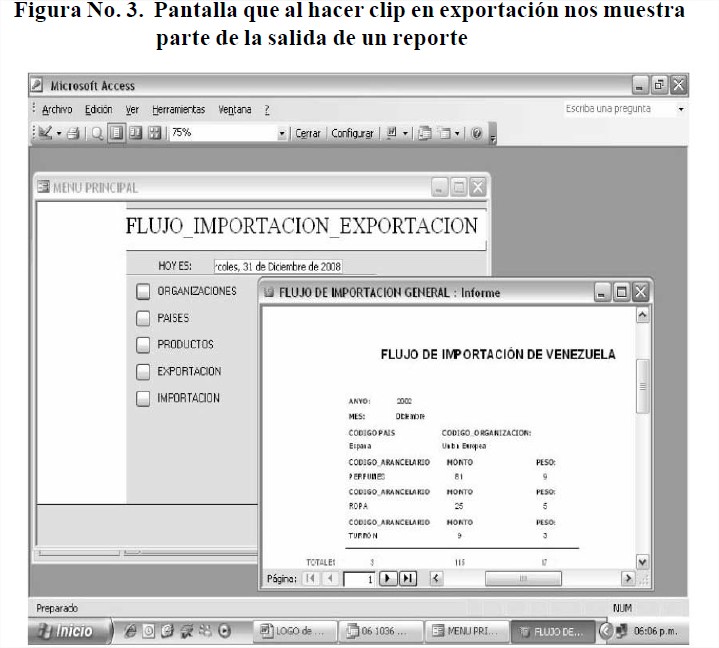The height and width of the screenshot is (648, 719).
Task: Click the HOY ES date field
Action: 278,266
